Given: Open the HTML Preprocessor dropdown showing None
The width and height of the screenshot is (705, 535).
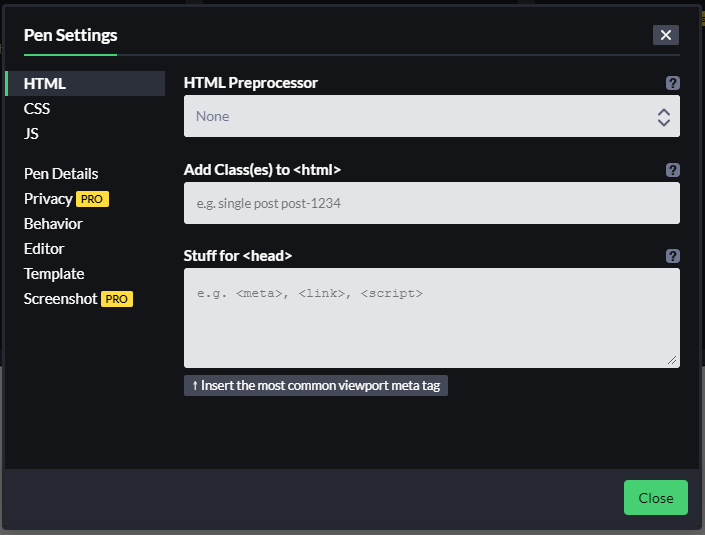Looking at the screenshot, I should click(x=432, y=116).
